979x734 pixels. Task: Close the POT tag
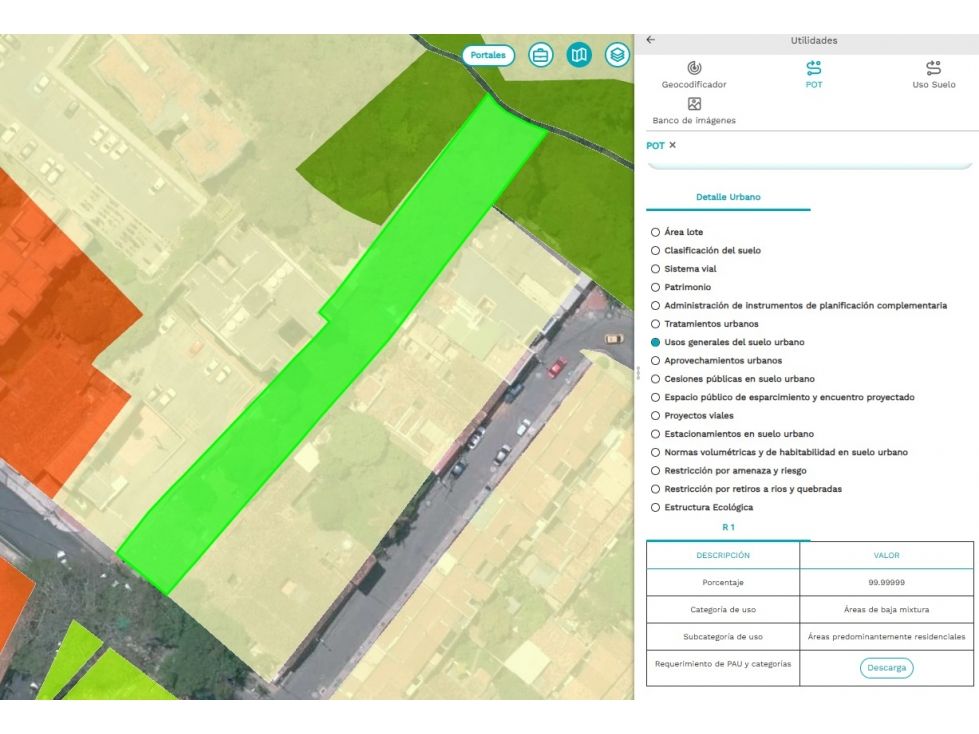(672, 145)
